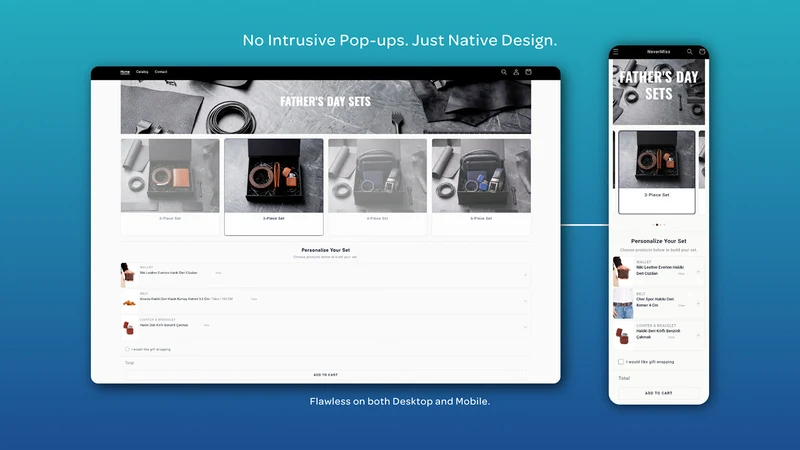Open the Contact menu item
Image resolution: width=800 pixels, height=450 pixels.
click(161, 72)
